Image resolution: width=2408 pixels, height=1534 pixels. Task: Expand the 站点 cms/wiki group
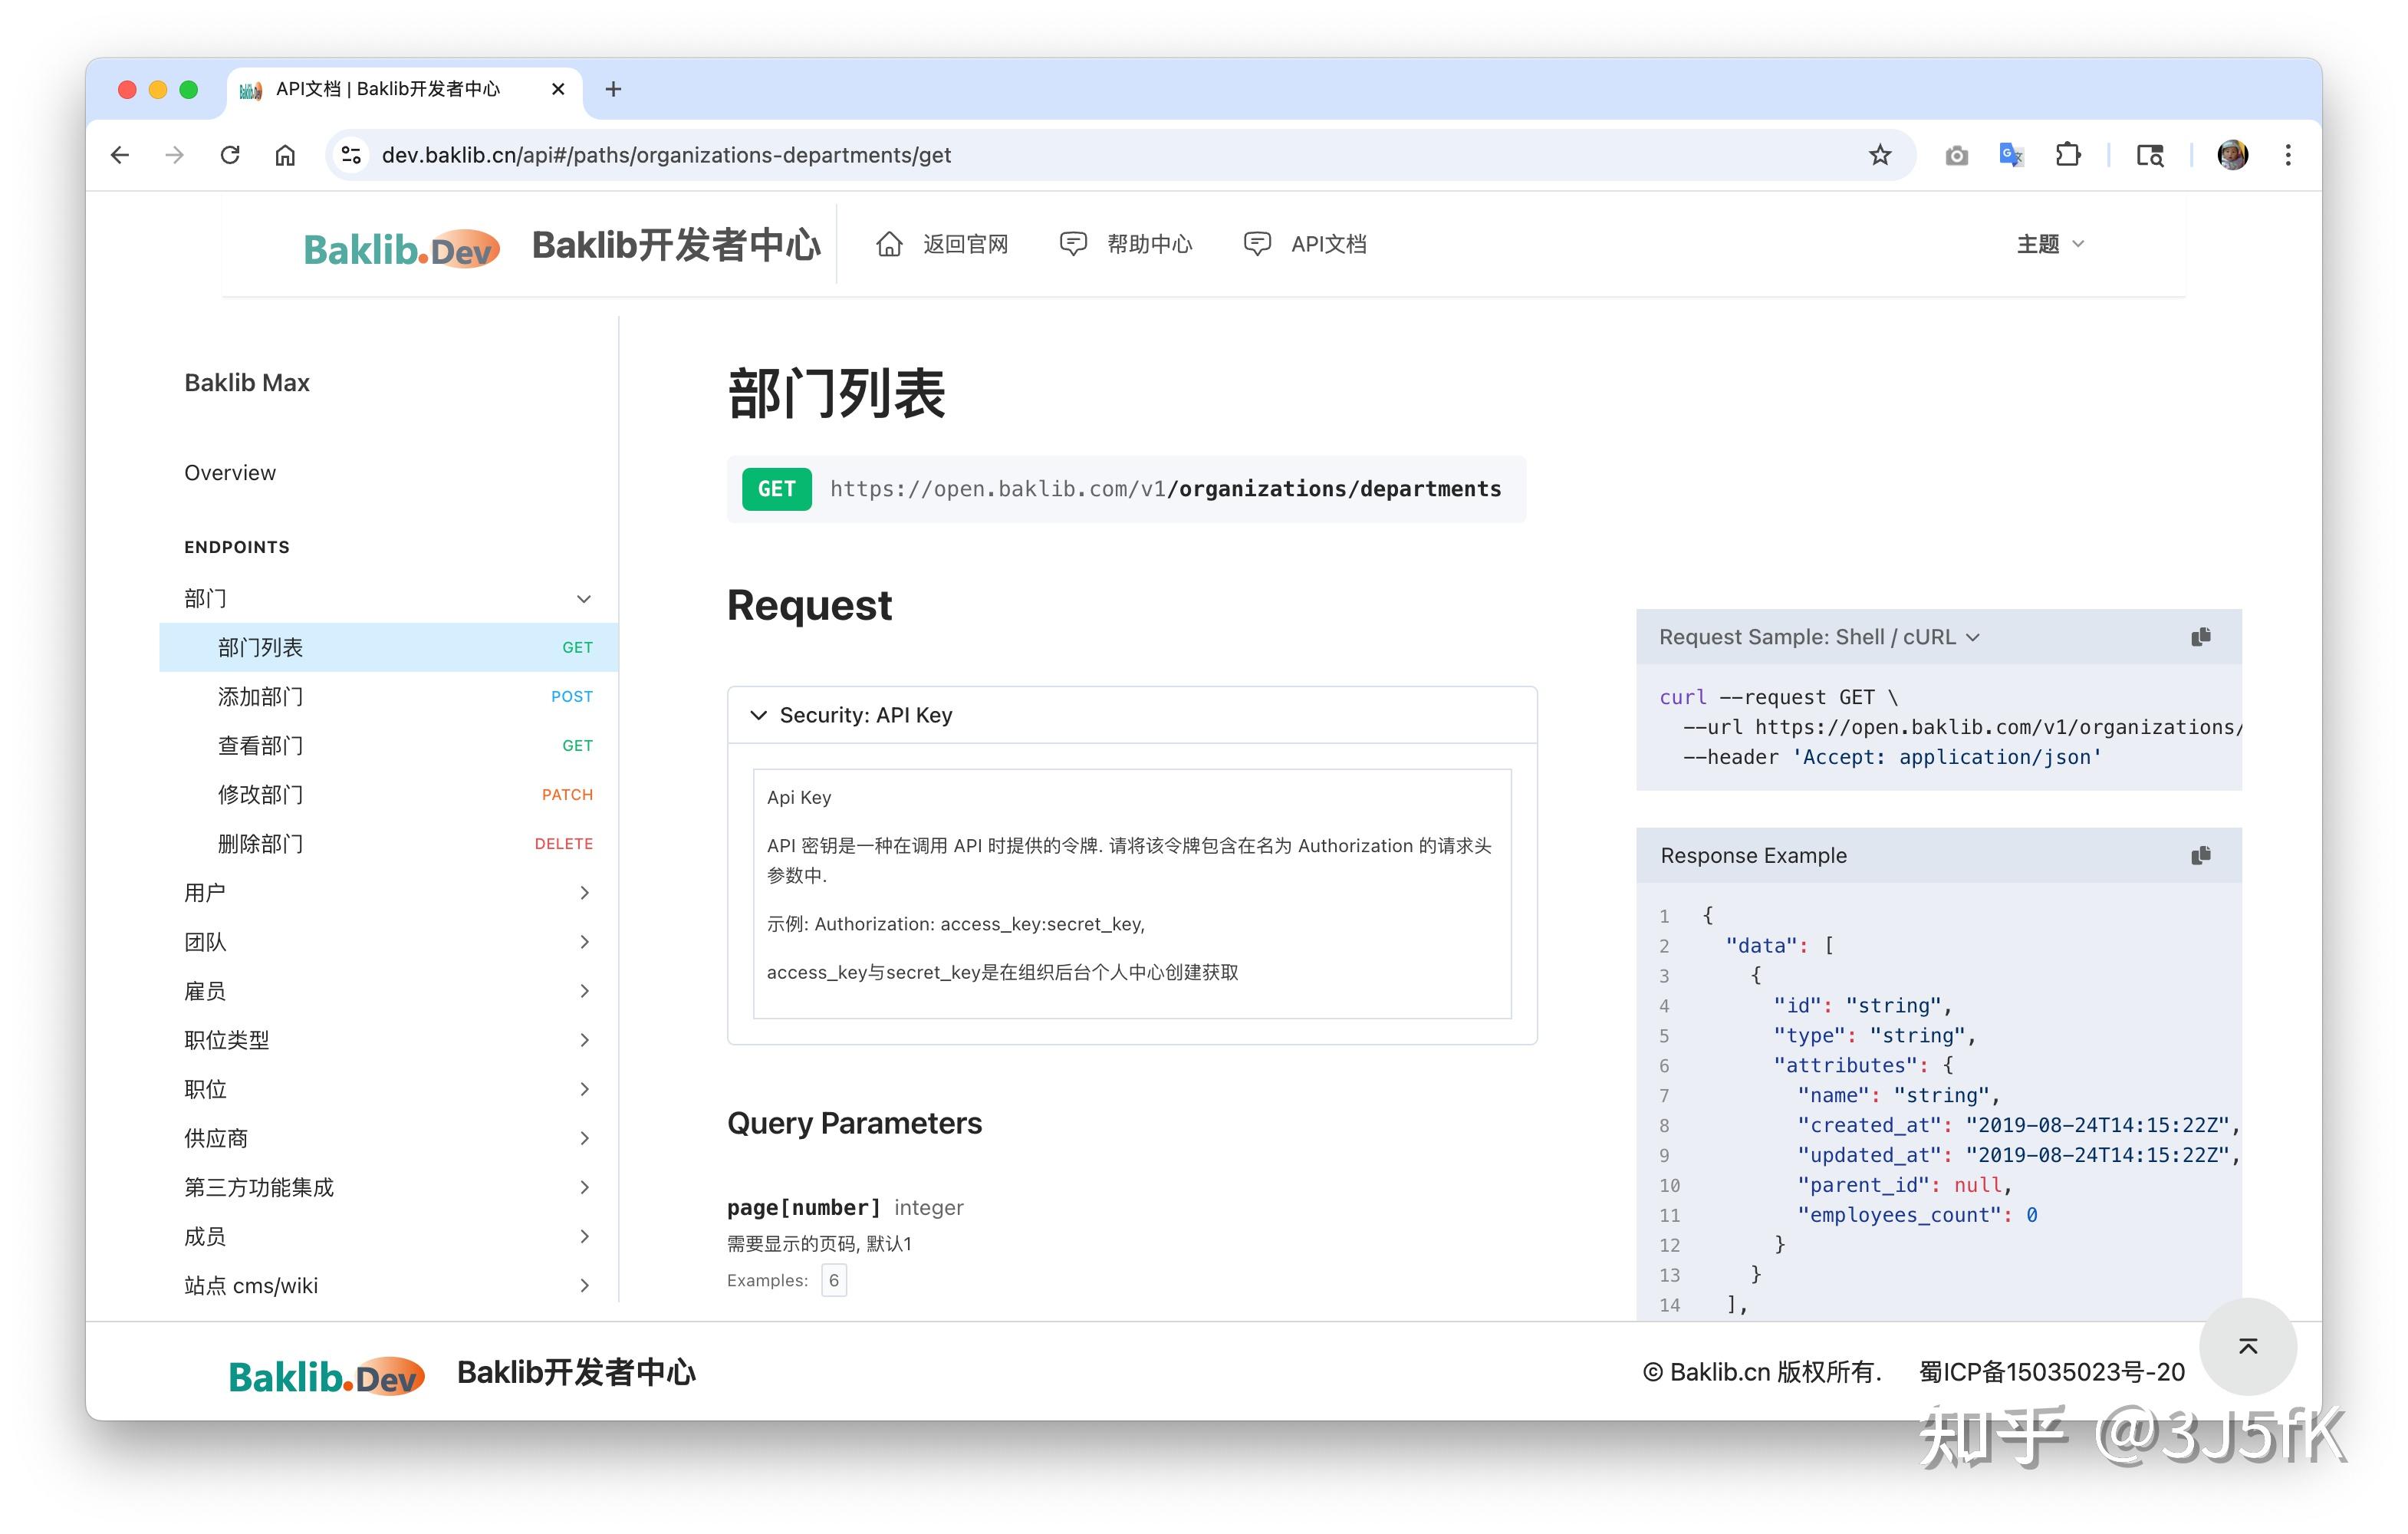click(x=388, y=1285)
